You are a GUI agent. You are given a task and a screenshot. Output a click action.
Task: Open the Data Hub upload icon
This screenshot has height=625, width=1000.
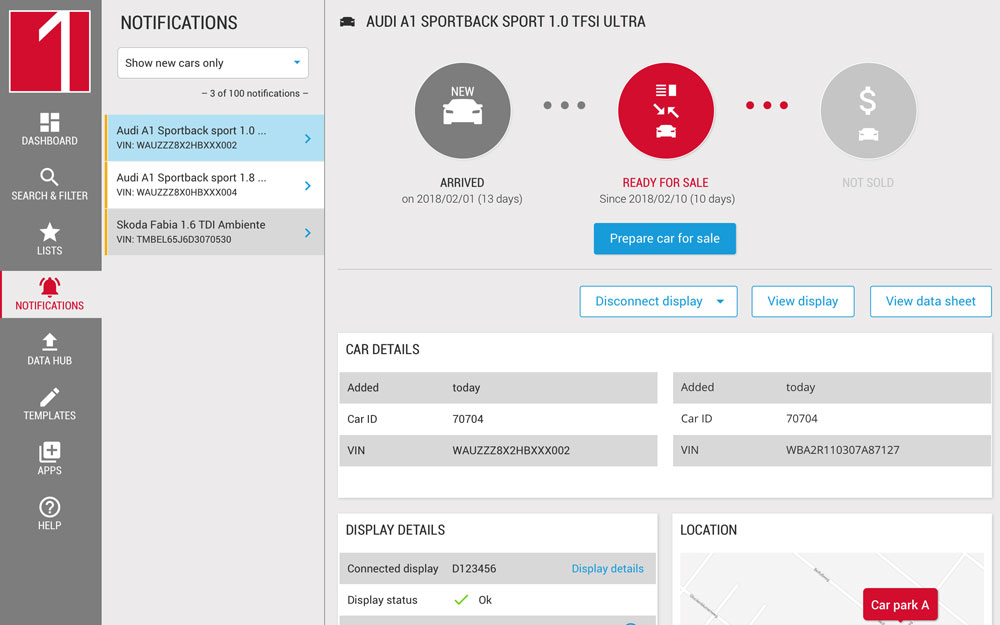pyautogui.click(x=49, y=342)
